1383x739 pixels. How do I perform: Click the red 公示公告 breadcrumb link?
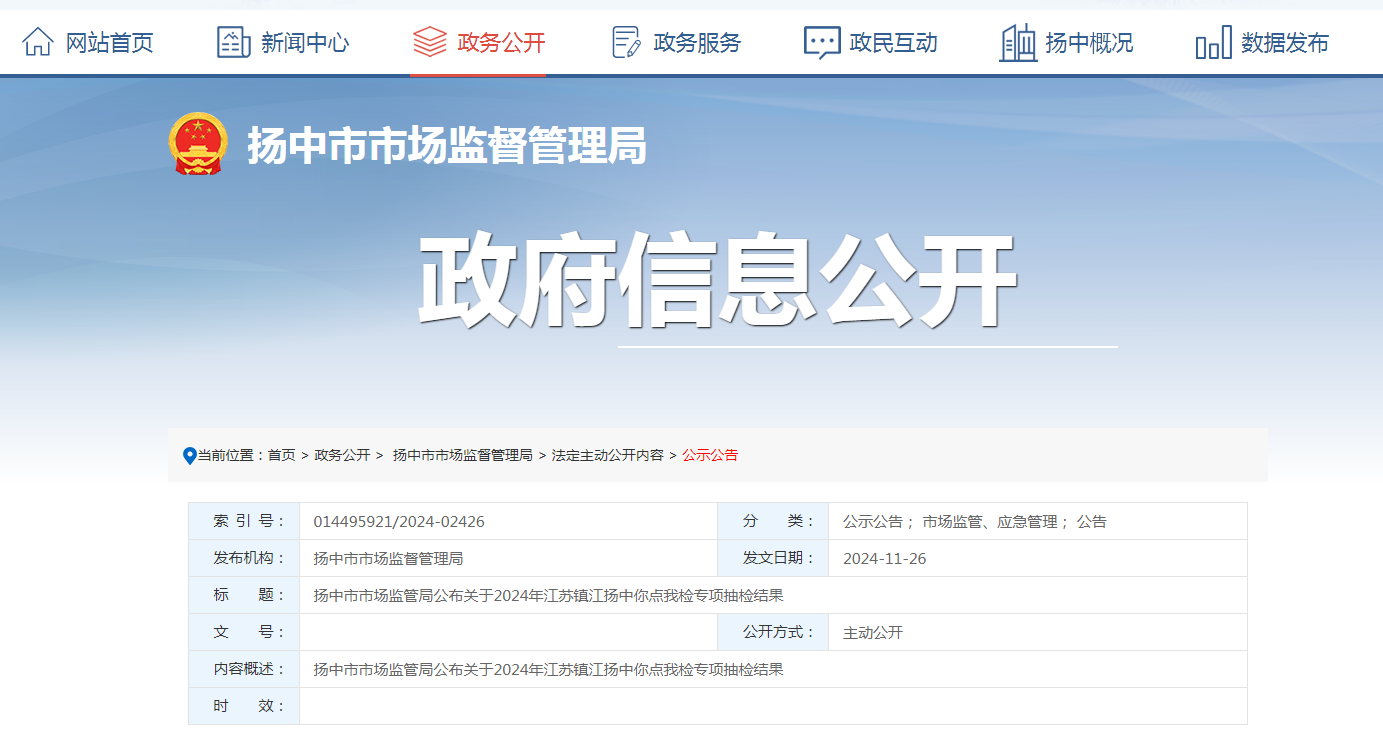click(x=710, y=455)
